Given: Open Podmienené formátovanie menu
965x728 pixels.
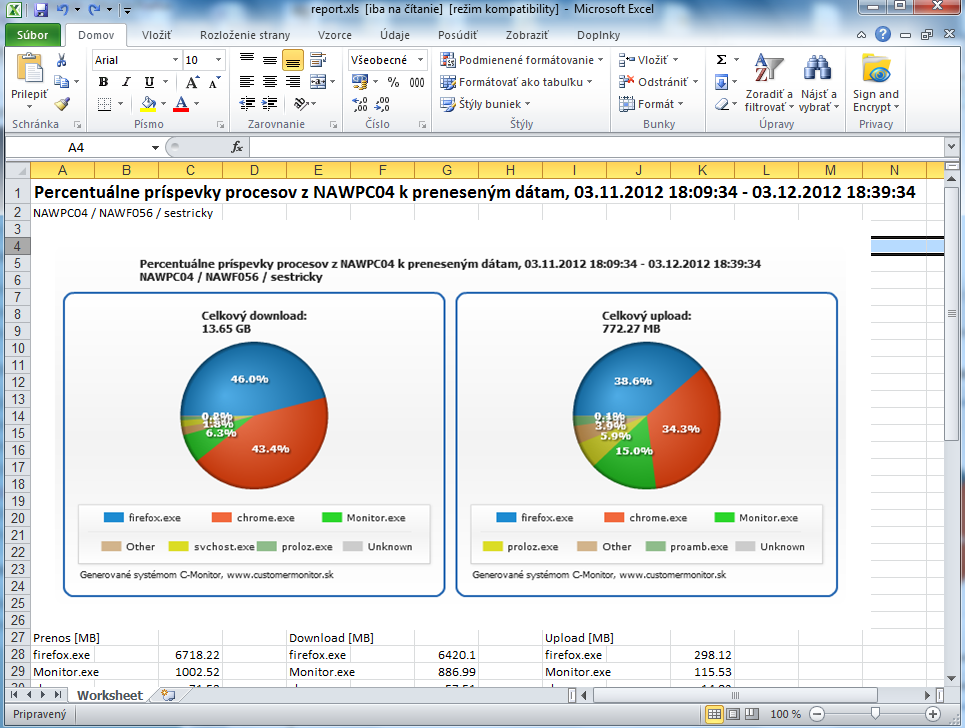Looking at the screenshot, I should click(521, 60).
